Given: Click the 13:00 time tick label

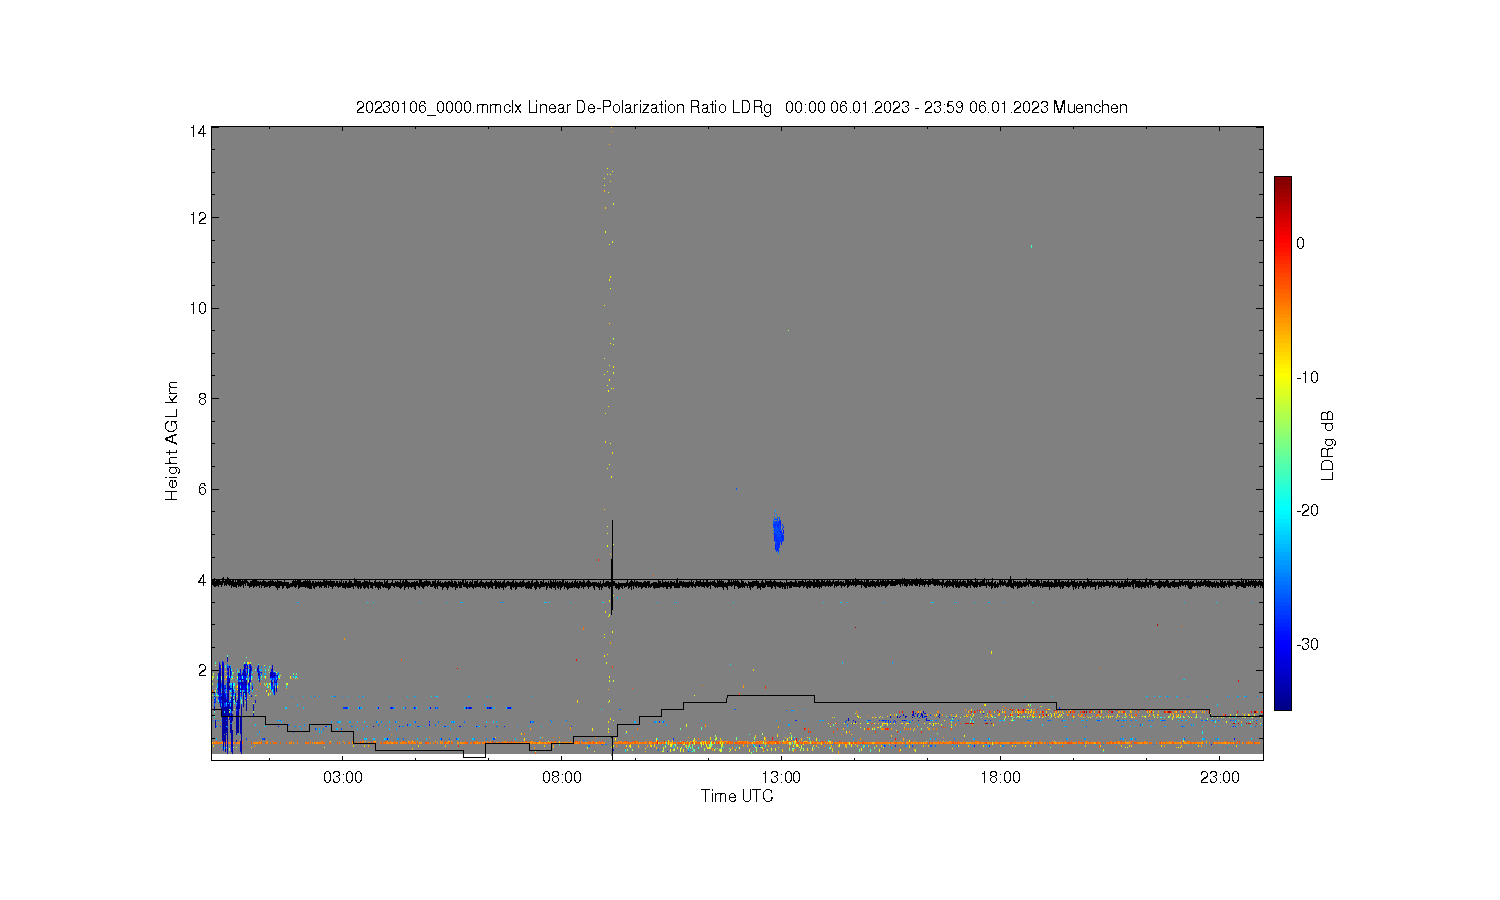Looking at the screenshot, I should pyautogui.click(x=781, y=778).
